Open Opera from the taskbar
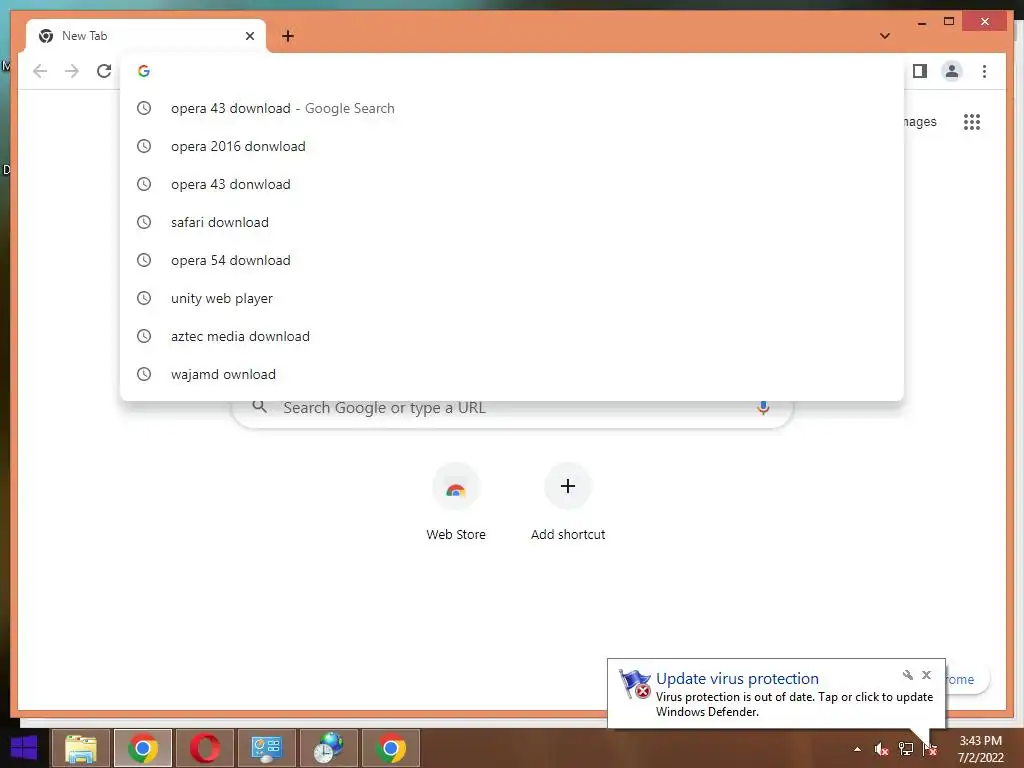 pos(205,748)
